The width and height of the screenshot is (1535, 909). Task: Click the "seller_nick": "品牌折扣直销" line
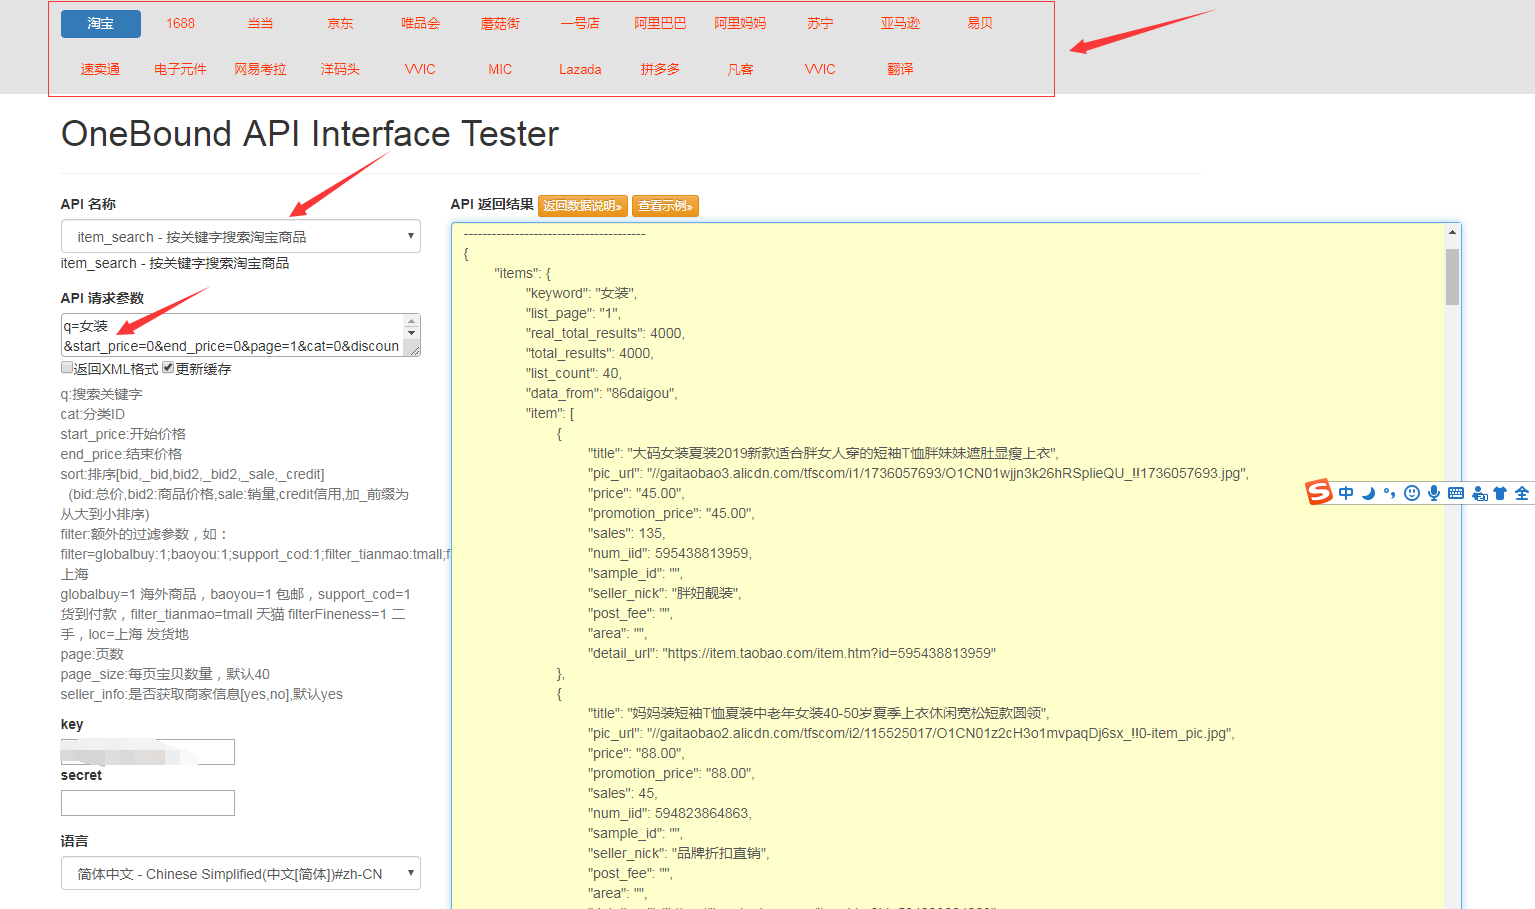(679, 853)
